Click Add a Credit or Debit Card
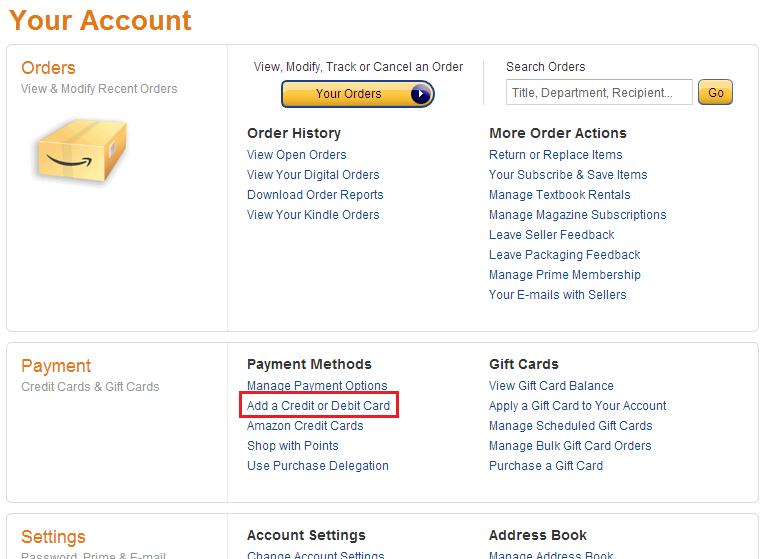The width and height of the screenshot is (768, 559). click(319, 406)
